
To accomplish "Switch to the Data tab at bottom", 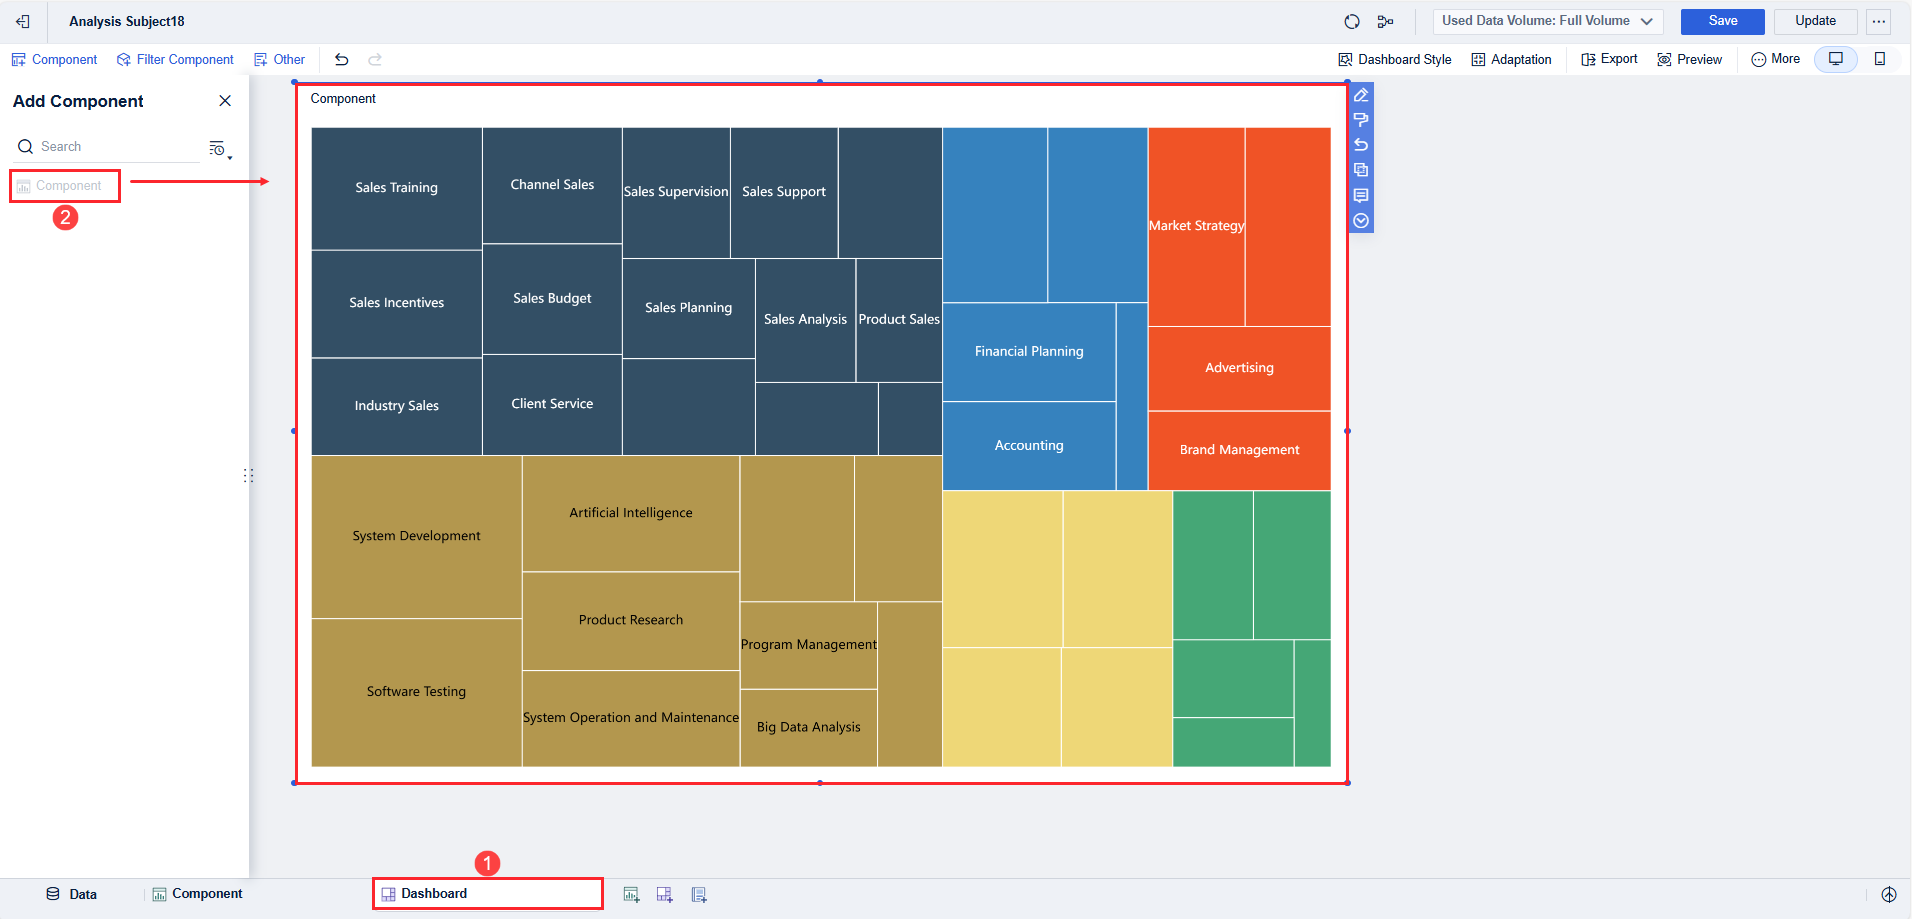I will click(72, 894).
